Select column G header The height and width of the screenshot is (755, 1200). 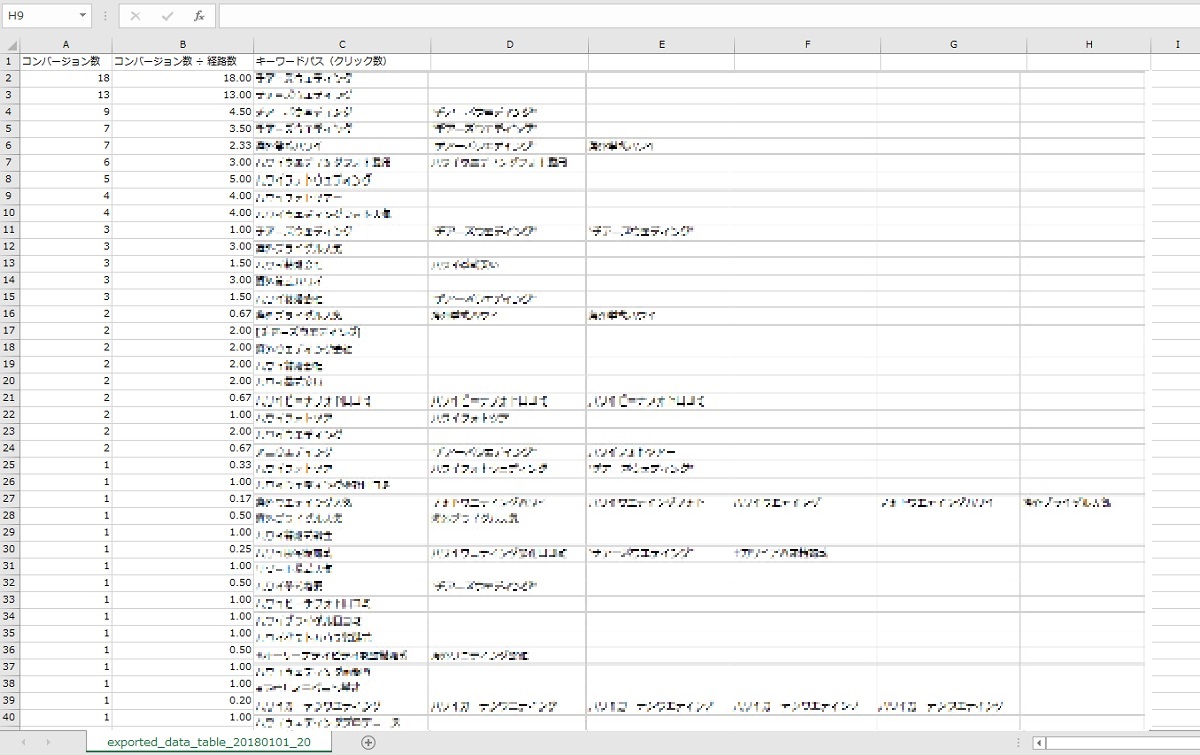coord(953,44)
